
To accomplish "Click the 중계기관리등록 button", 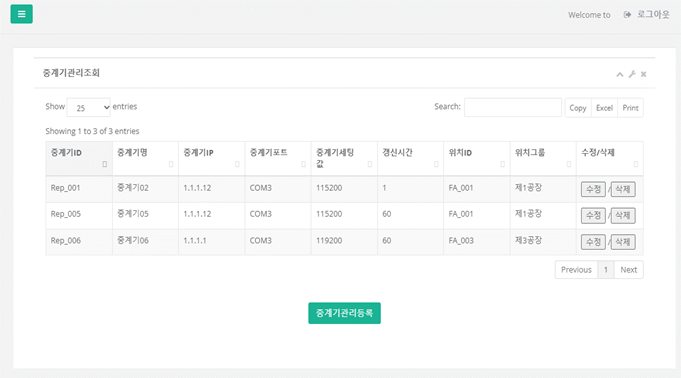I will click(x=344, y=313).
